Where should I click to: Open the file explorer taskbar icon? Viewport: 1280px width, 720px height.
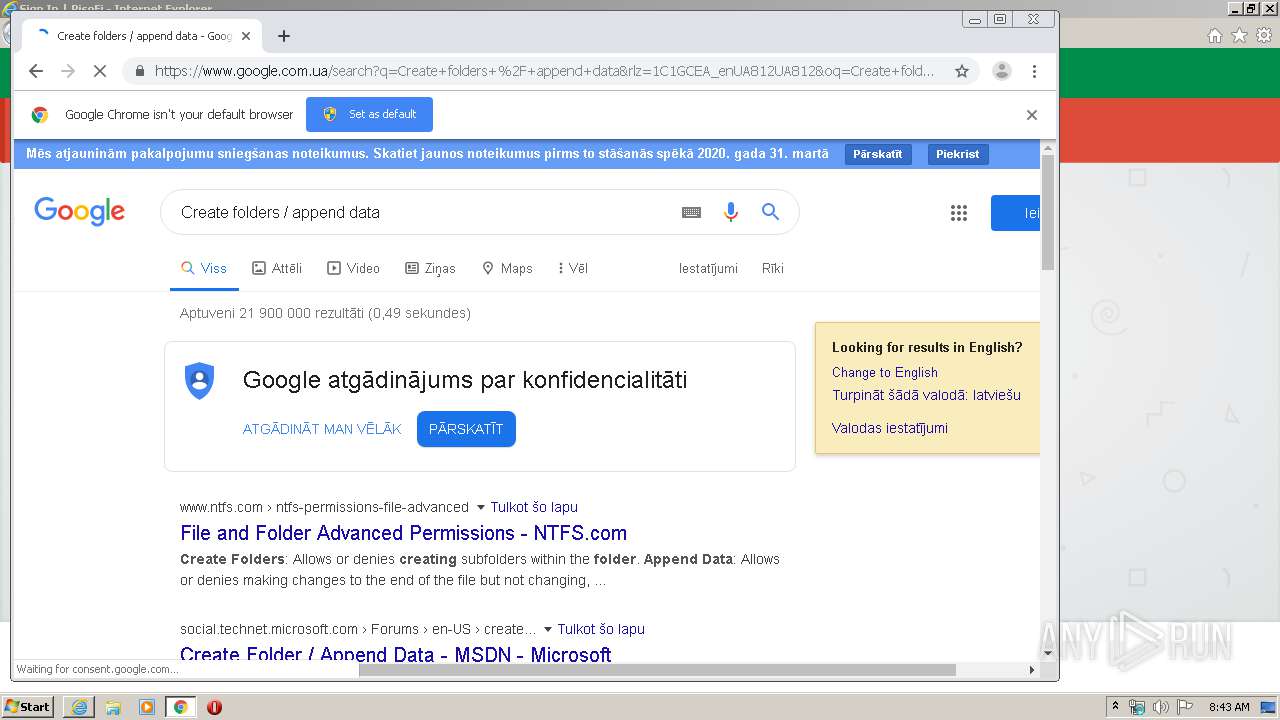(113, 707)
